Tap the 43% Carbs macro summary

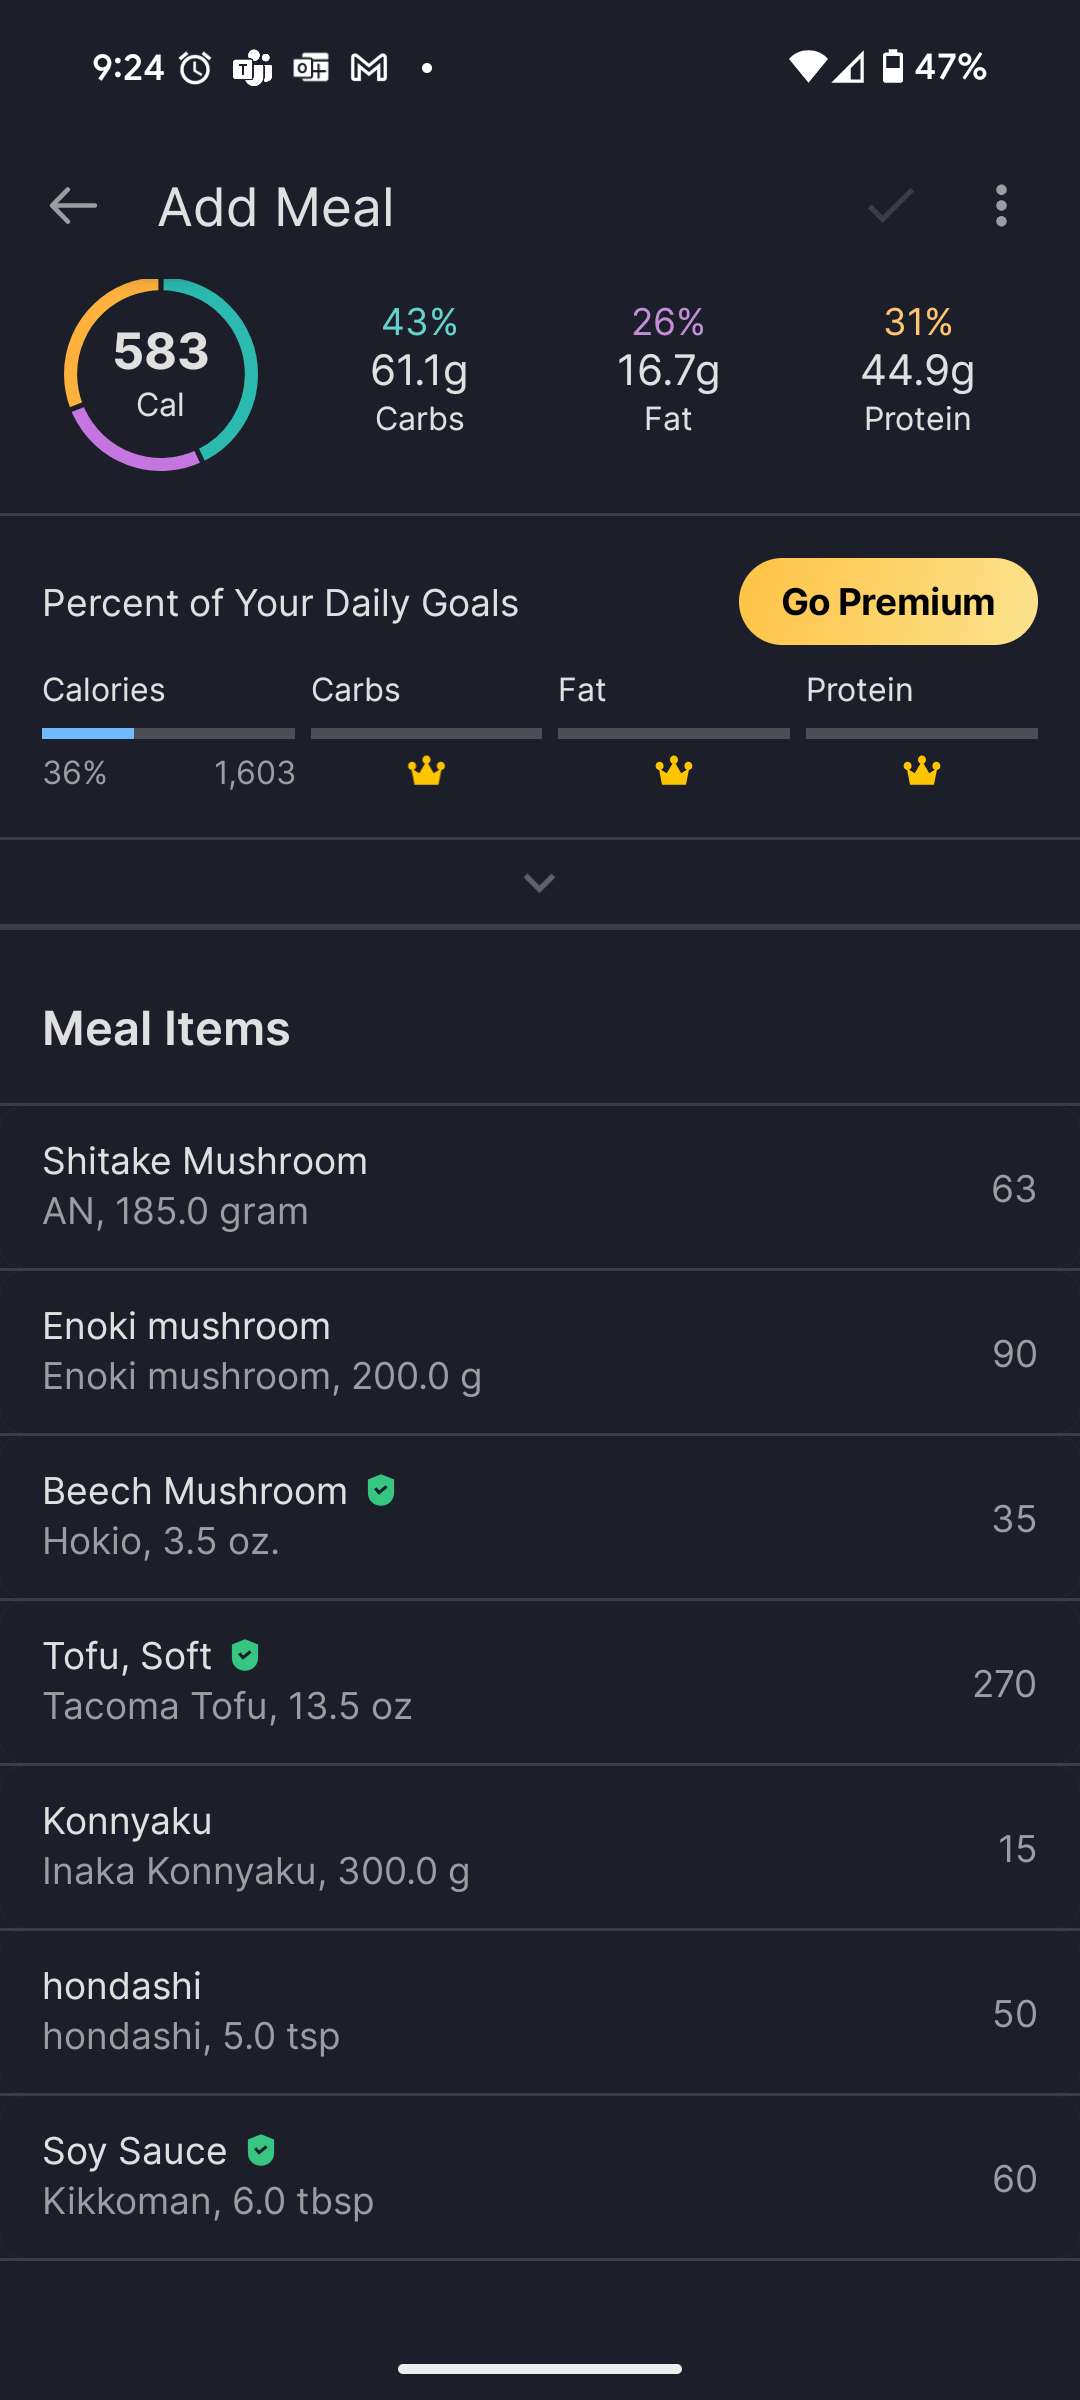coord(419,370)
